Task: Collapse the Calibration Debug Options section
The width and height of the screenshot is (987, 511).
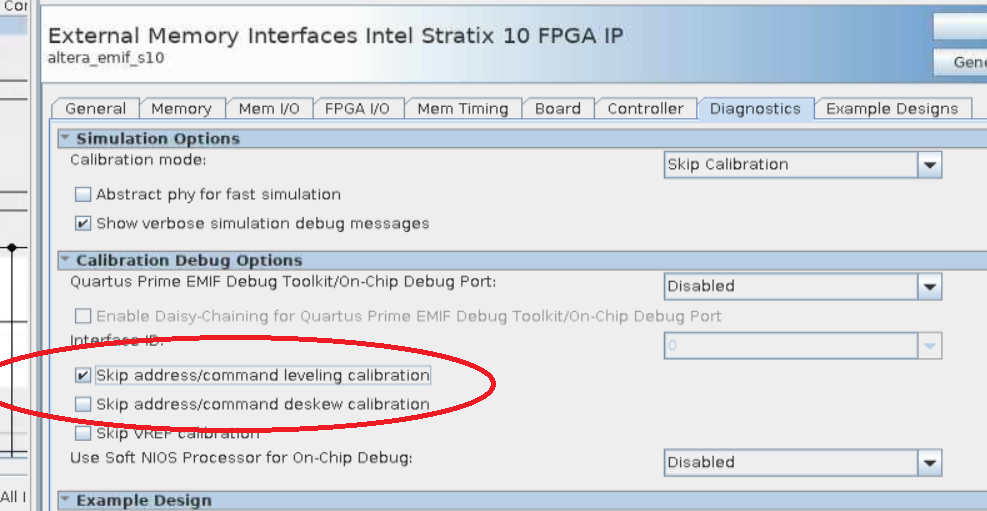Action: [65, 261]
